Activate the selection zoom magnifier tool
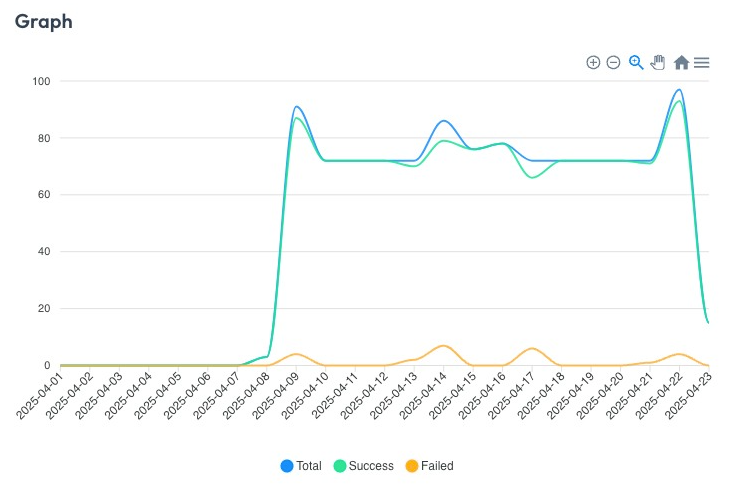739x491 pixels. (636, 62)
